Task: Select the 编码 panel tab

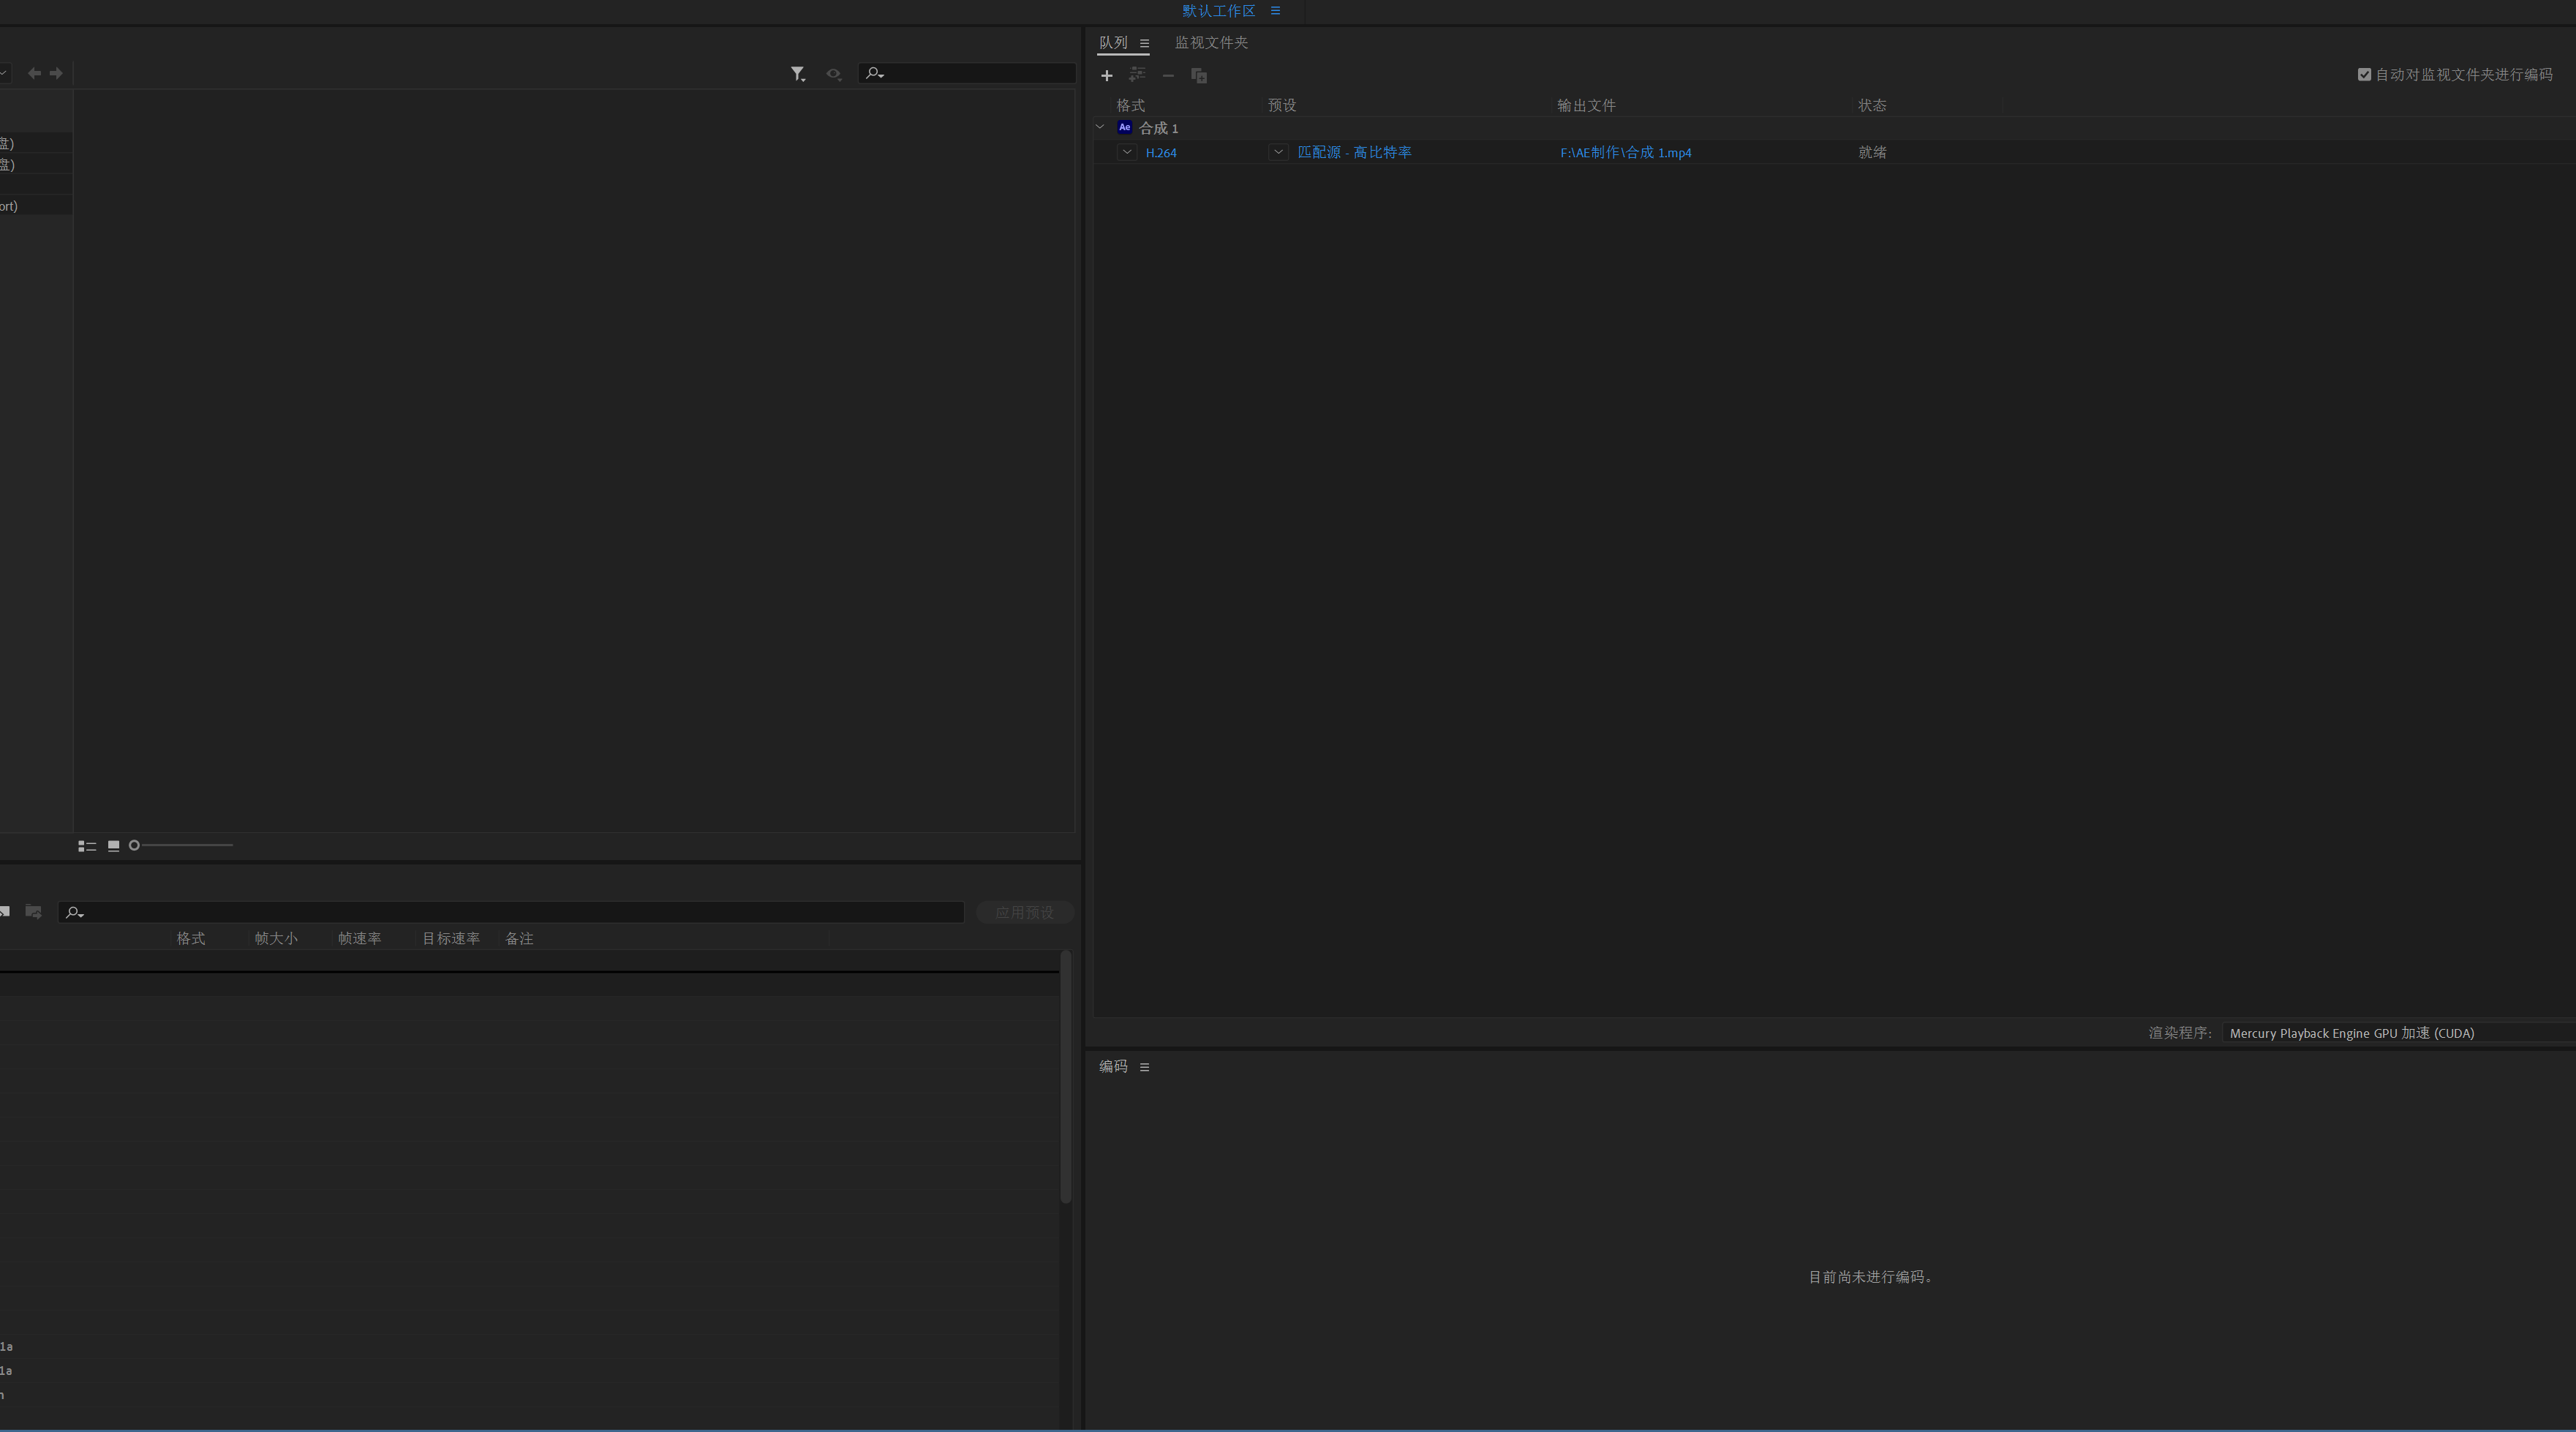Action: pyautogui.click(x=1113, y=1066)
